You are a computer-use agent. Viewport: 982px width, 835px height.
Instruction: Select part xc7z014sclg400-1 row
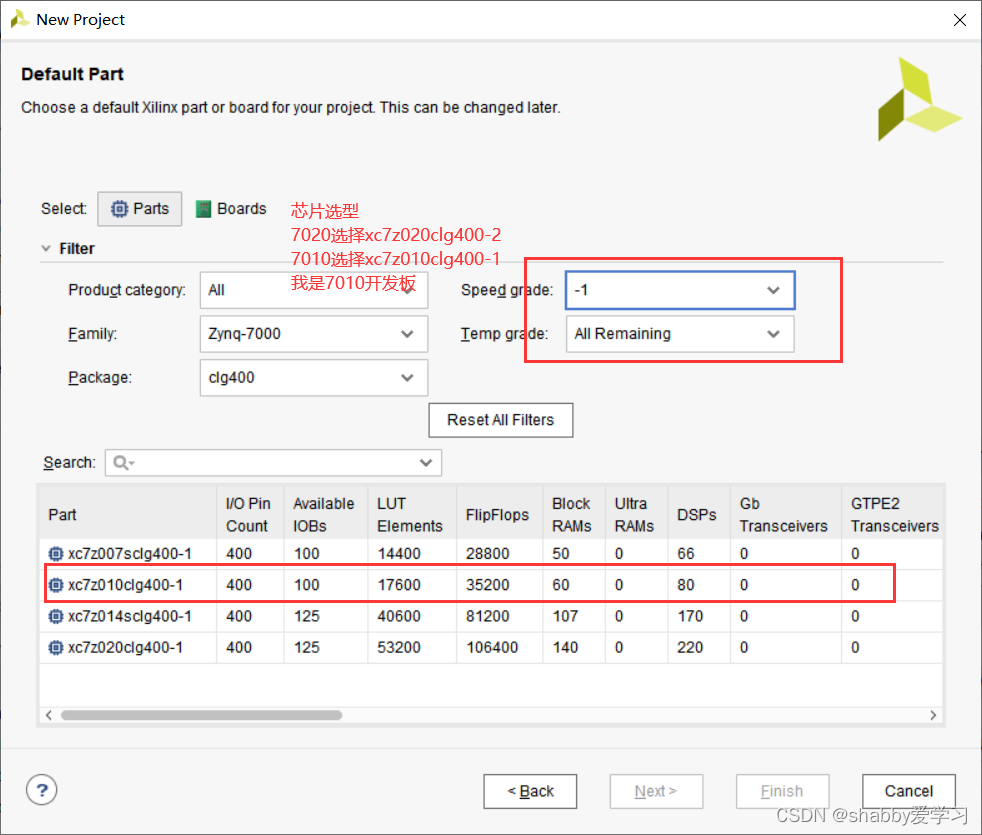coord(490,616)
